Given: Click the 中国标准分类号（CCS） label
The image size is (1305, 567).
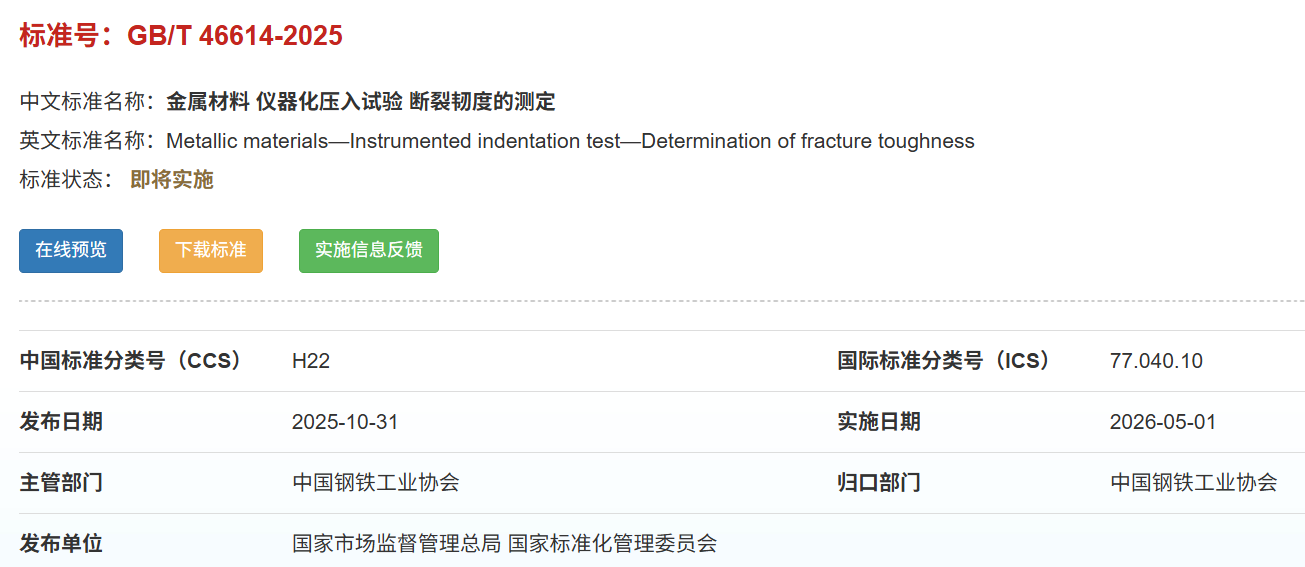Looking at the screenshot, I should coord(133,361).
